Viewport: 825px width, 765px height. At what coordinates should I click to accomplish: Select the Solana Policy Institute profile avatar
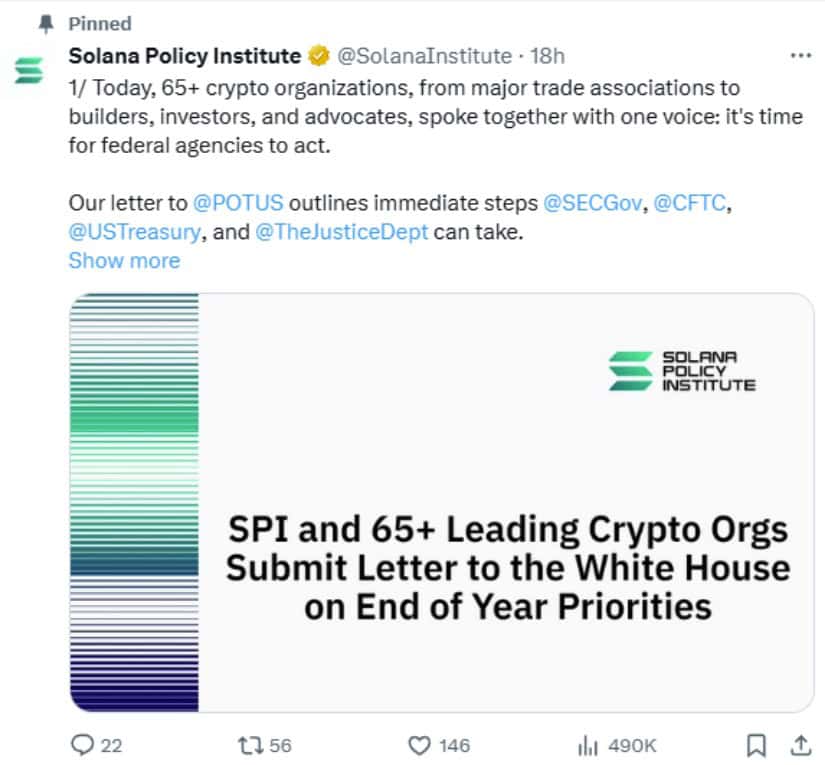tap(28, 68)
